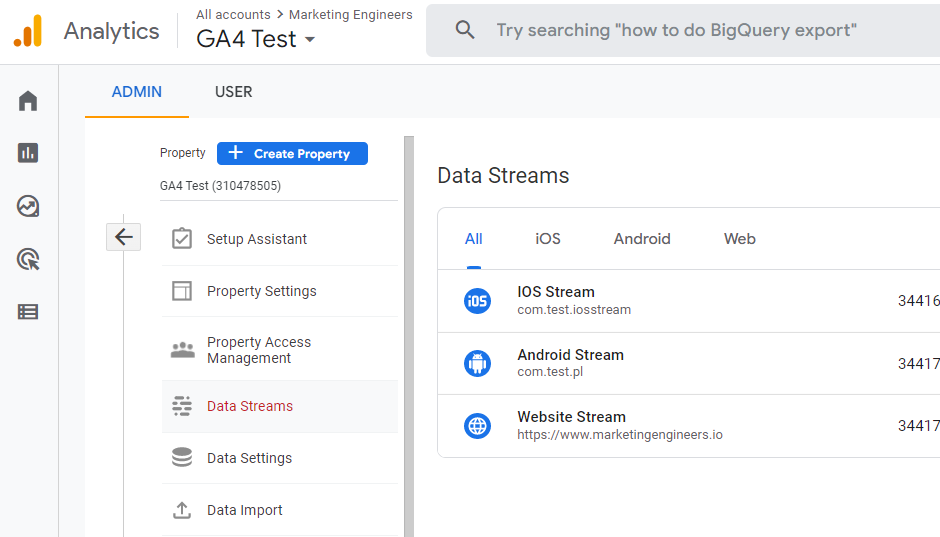Click the Analytics product name
This screenshot has width=940, height=537.
click(x=112, y=31)
